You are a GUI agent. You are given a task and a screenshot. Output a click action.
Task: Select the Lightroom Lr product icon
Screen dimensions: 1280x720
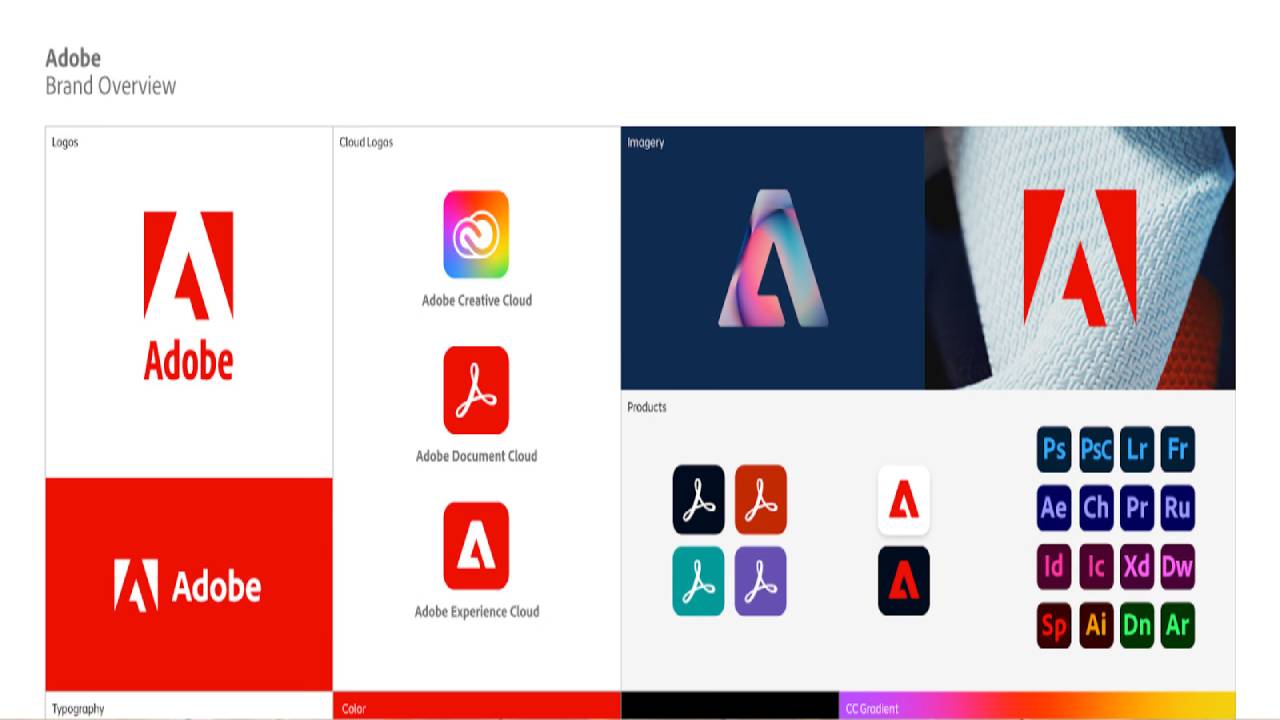1137,449
